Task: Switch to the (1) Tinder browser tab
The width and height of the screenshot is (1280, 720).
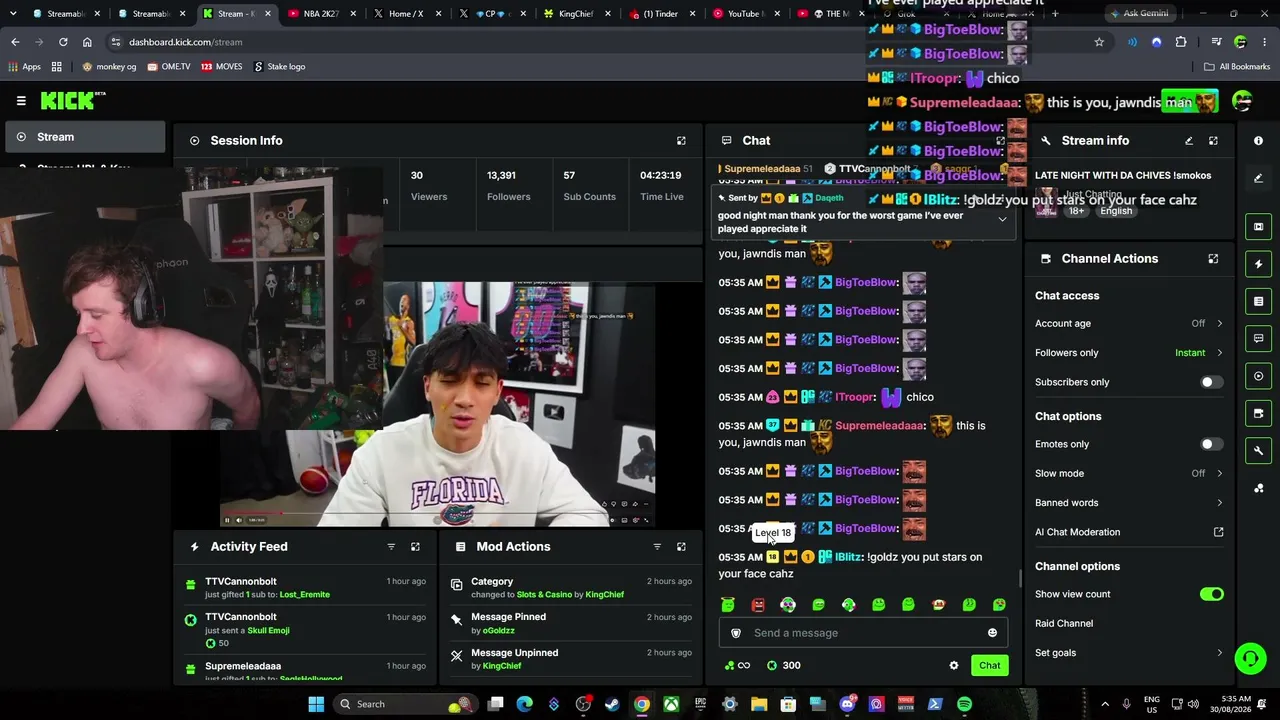Action: (x=661, y=14)
